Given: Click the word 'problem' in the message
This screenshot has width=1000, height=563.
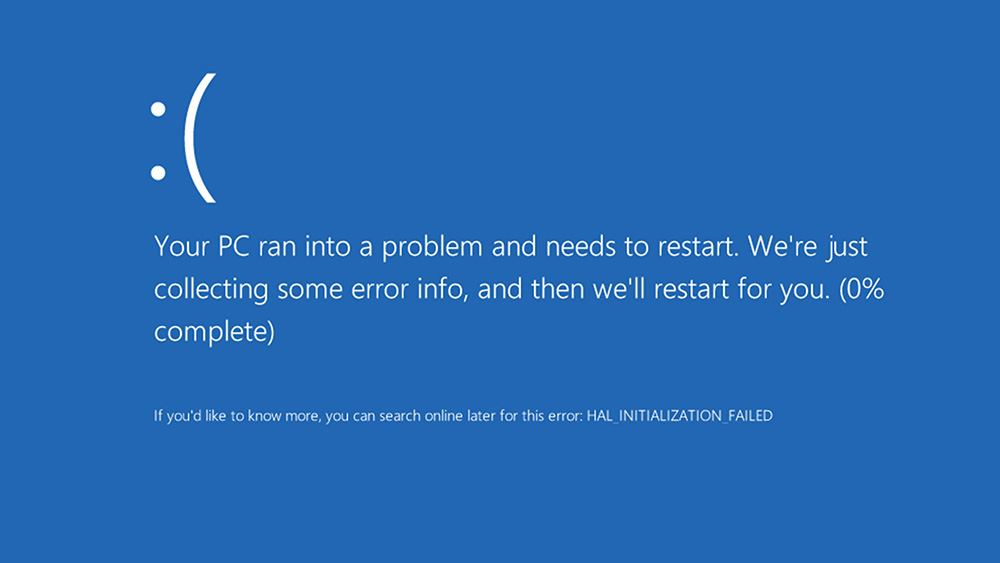Looking at the screenshot, I should [x=432, y=248].
